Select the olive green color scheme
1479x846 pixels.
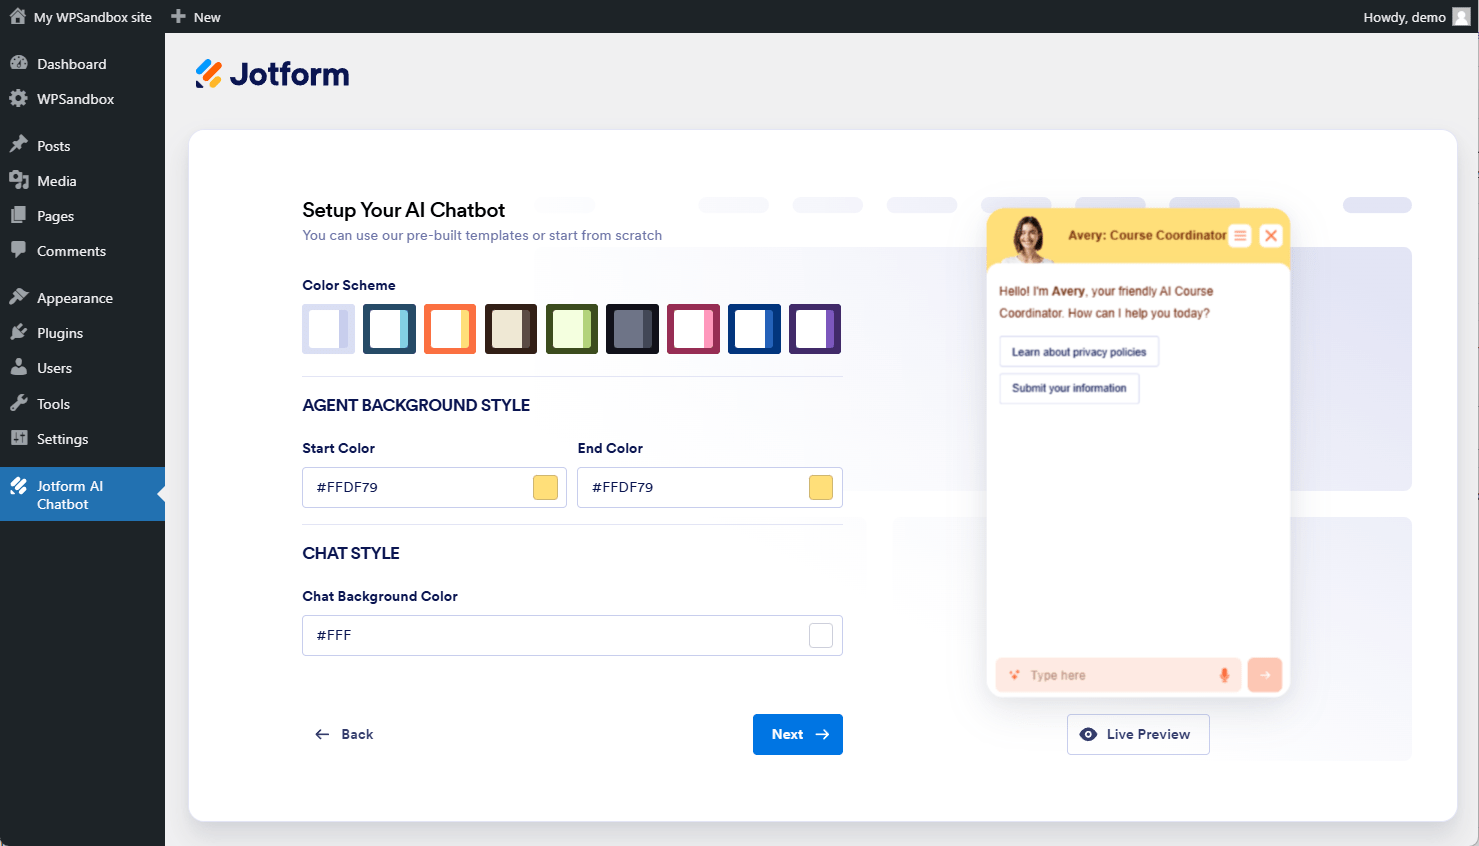pos(572,329)
